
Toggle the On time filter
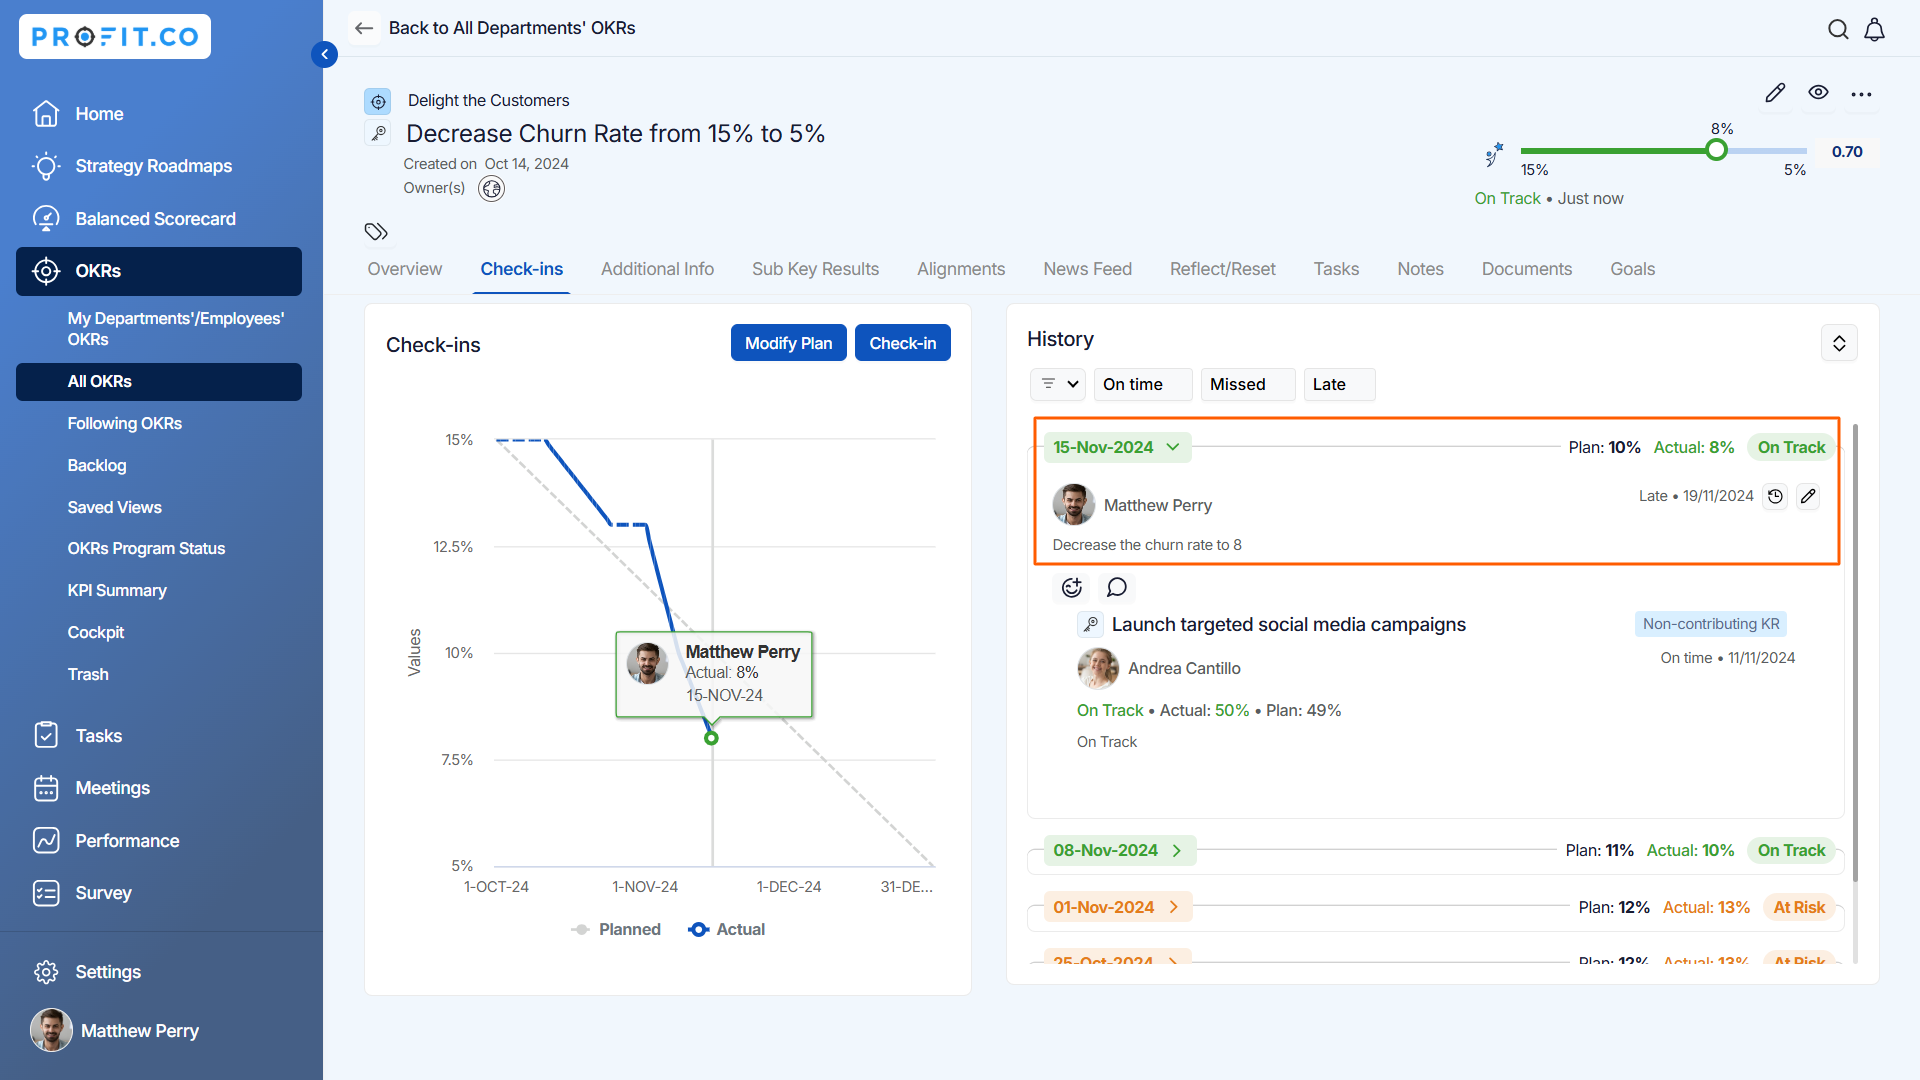pyautogui.click(x=1141, y=385)
